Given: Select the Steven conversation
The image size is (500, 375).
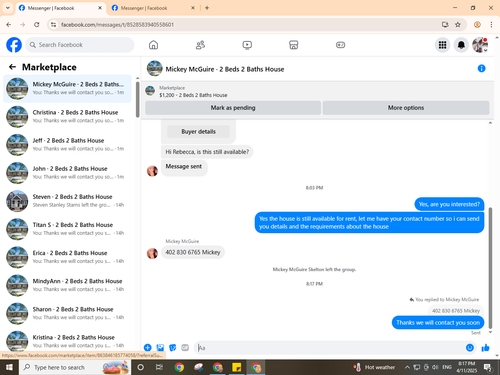Looking at the screenshot, I should tap(67, 201).
